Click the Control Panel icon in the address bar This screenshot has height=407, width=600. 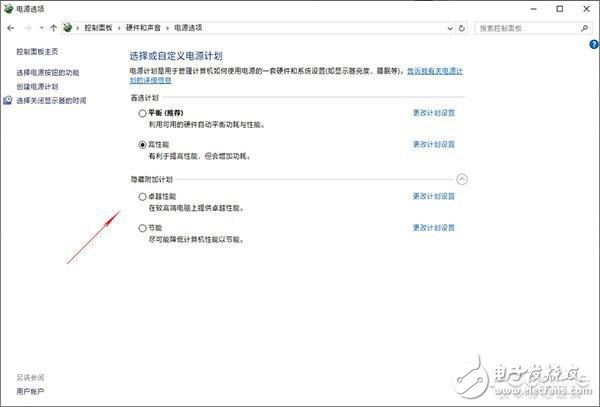[67, 28]
